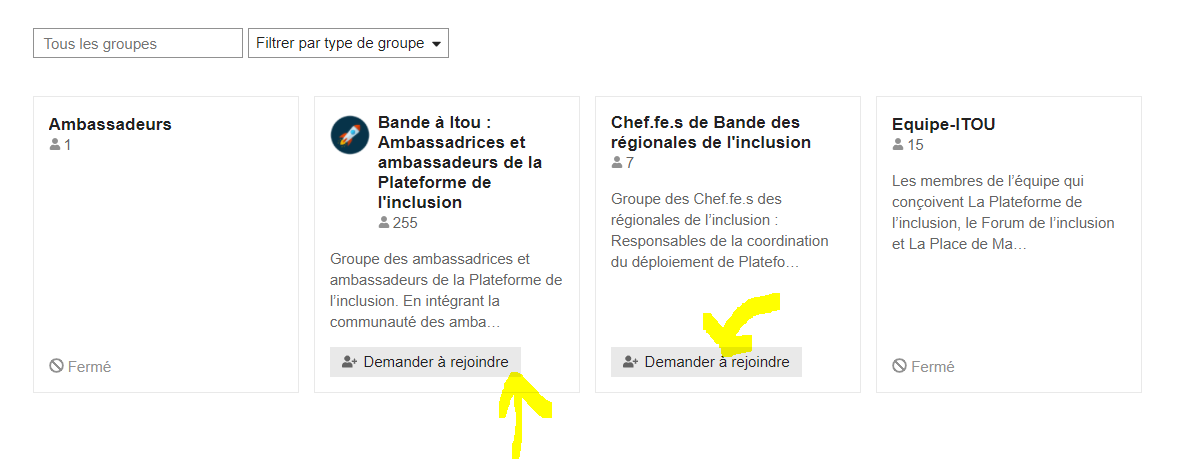1189x459 pixels.
Task: Click the member icon beside 1 in Ambassadeurs
Action: click(x=55, y=144)
